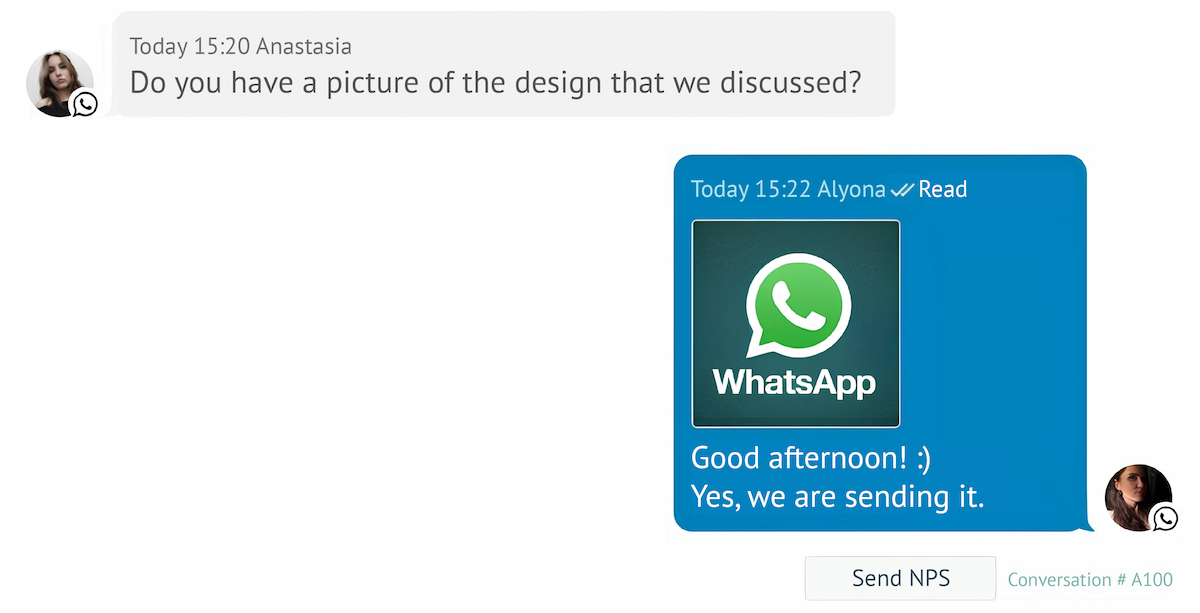Click the Today 15:22 timestamp

pos(751,189)
